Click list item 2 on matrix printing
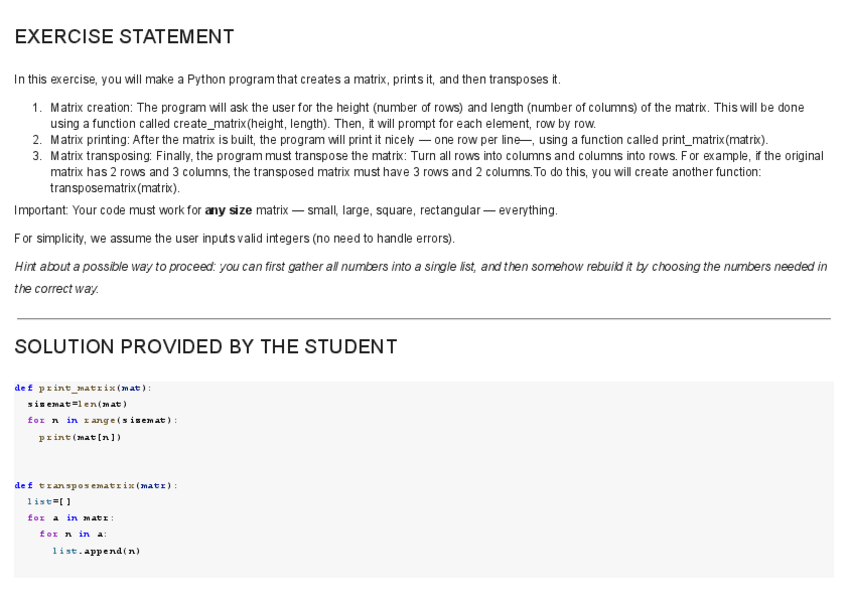The image size is (848, 600). click(x=408, y=140)
